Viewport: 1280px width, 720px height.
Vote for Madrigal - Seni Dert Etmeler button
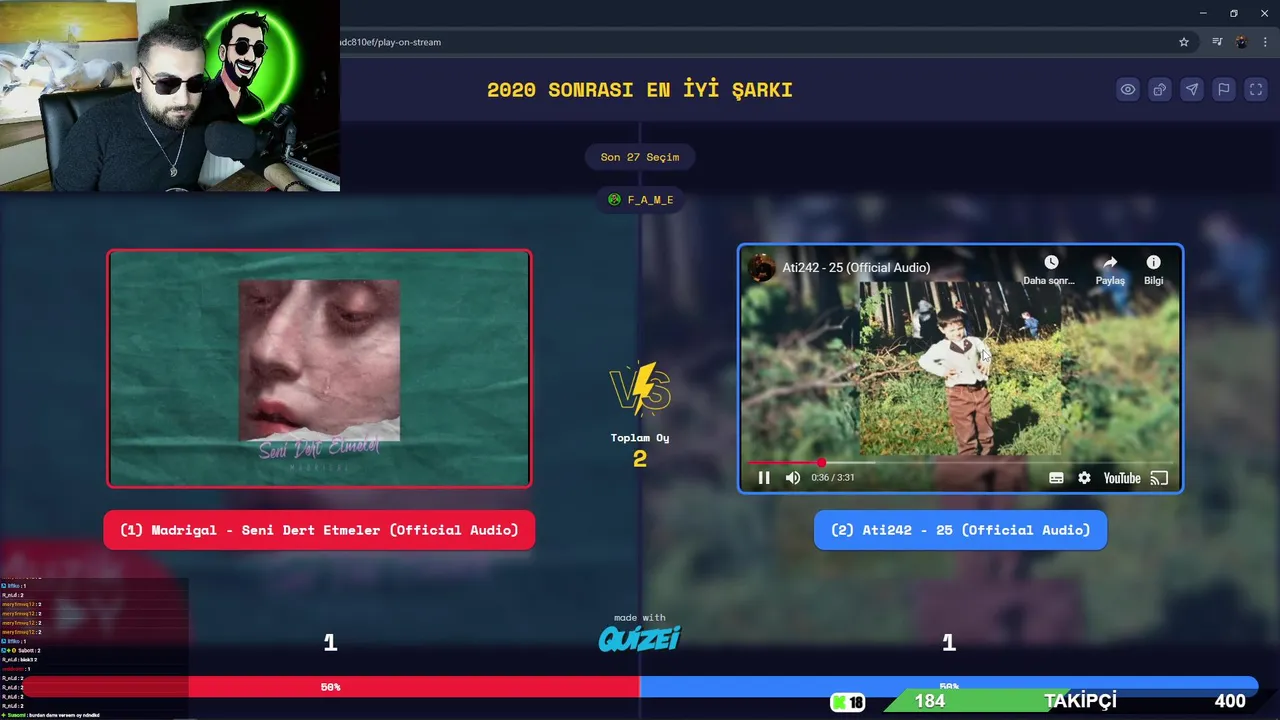[x=319, y=530]
